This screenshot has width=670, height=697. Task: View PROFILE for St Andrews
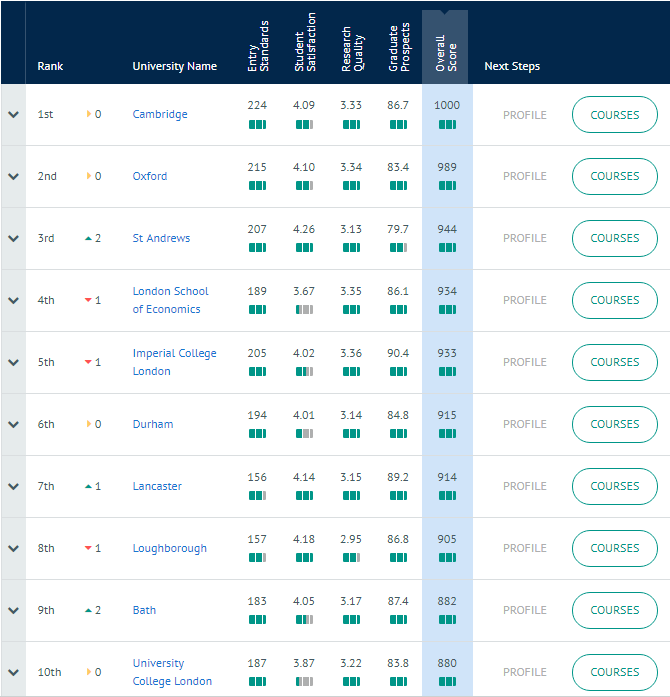pyautogui.click(x=525, y=238)
